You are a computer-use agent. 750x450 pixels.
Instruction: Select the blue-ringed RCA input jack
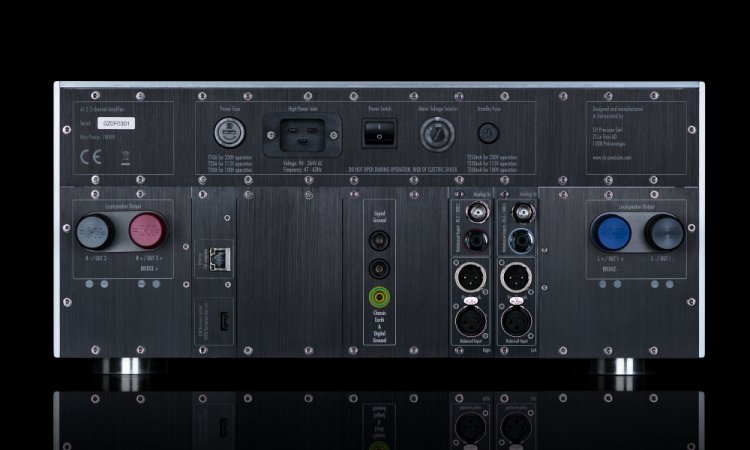(521, 241)
